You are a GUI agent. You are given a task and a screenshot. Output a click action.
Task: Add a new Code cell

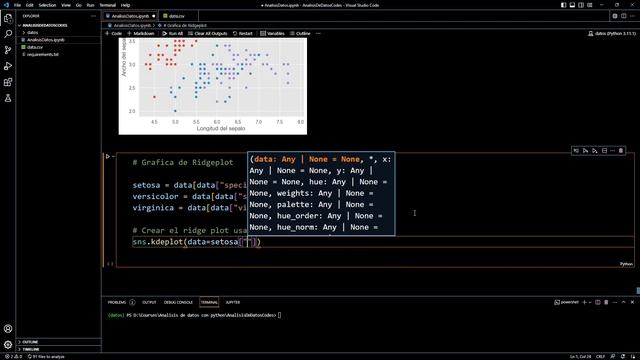click(x=113, y=33)
